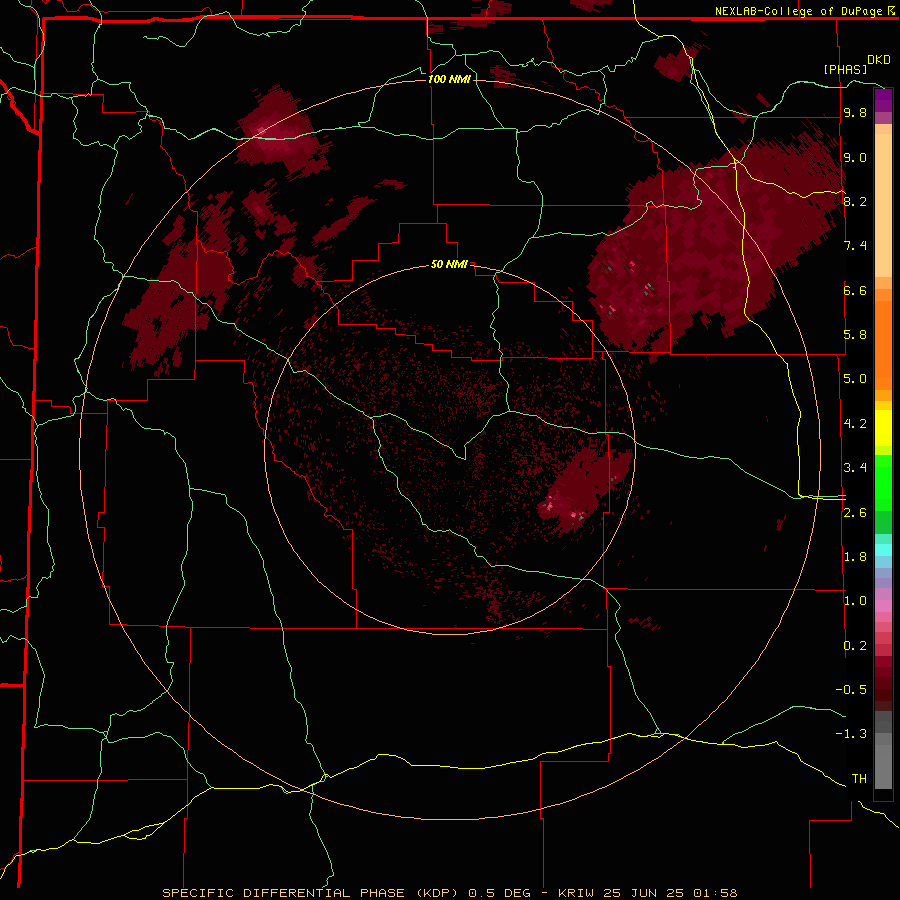The height and width of the screenshot is (900, 900).
Task: Select the 50 NMI range ring label
Action: click(x=449, y=265)
